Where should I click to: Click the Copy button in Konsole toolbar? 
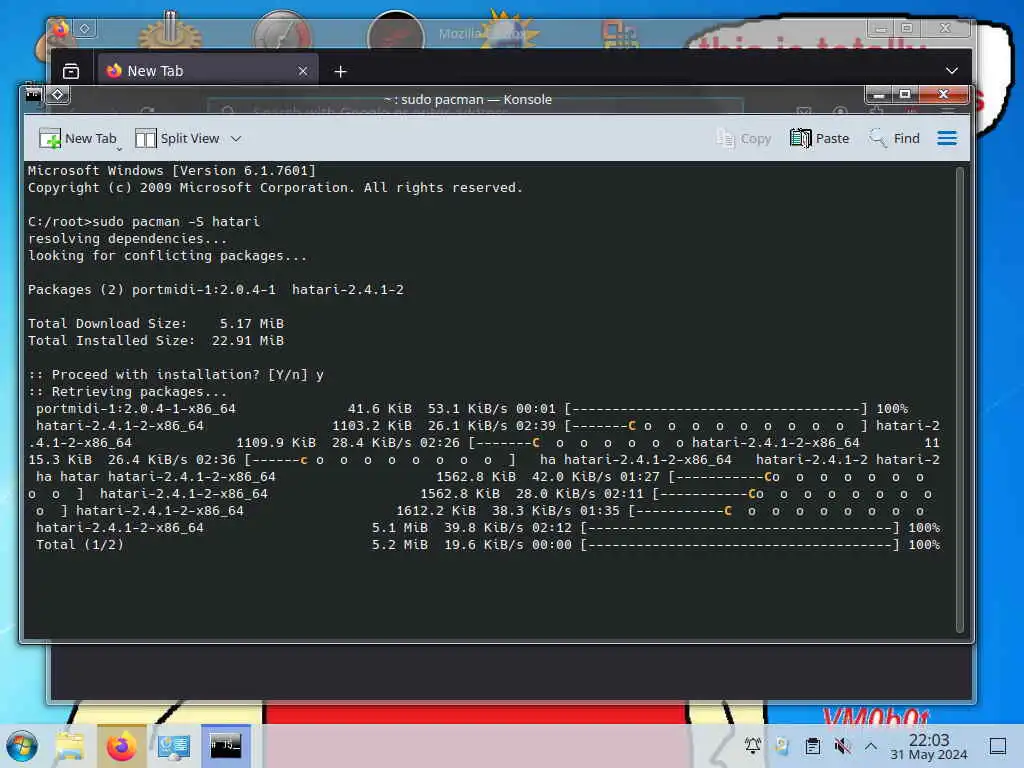click(x=743, y=138)
